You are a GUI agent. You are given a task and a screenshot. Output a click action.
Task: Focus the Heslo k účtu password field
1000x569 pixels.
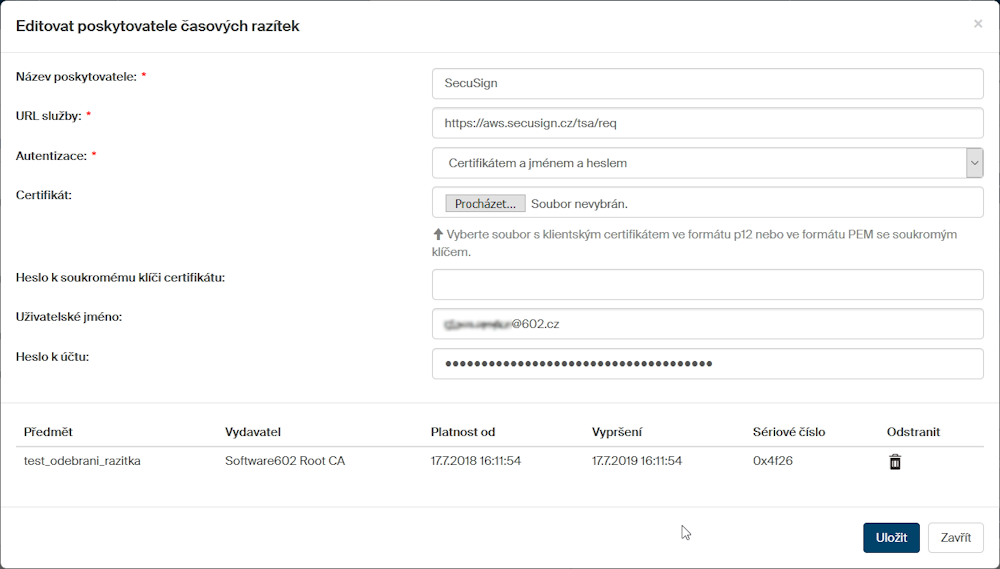point(707,364)
